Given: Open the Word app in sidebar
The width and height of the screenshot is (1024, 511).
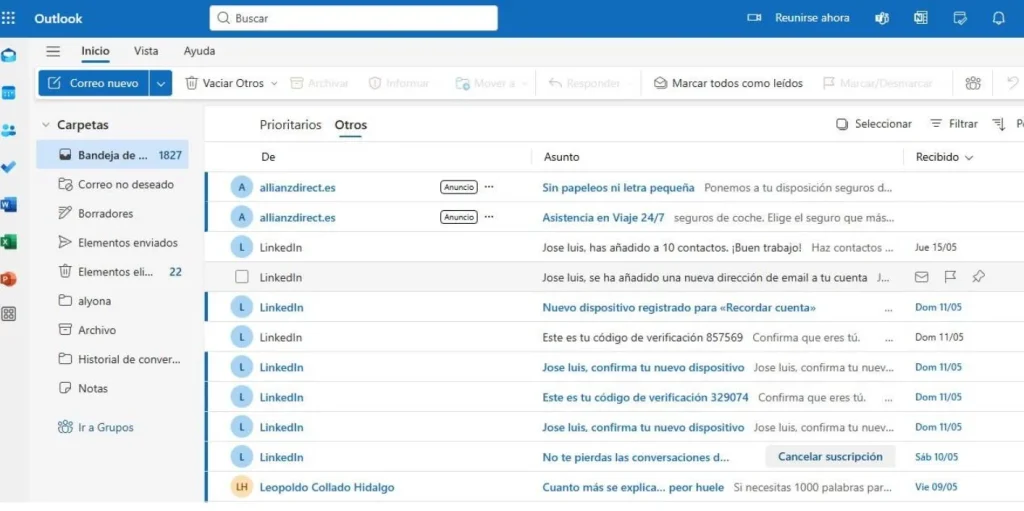Looking at the screenshot, I should pos(9,204).
